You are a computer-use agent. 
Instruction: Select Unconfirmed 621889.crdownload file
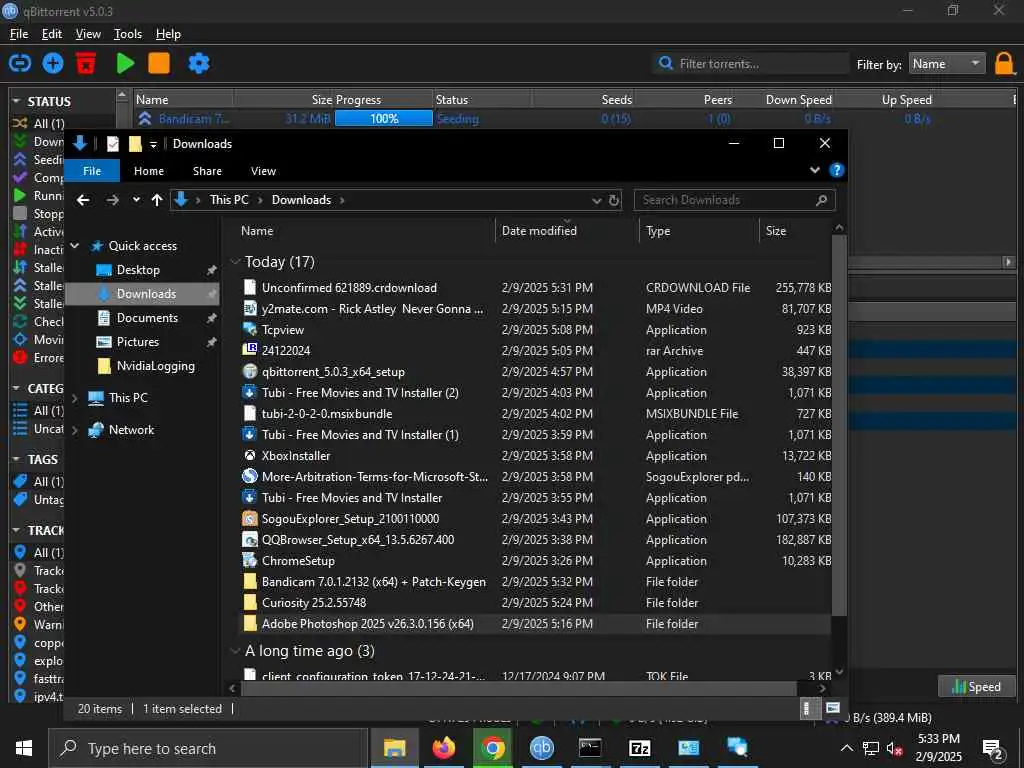tap(349, 287)
